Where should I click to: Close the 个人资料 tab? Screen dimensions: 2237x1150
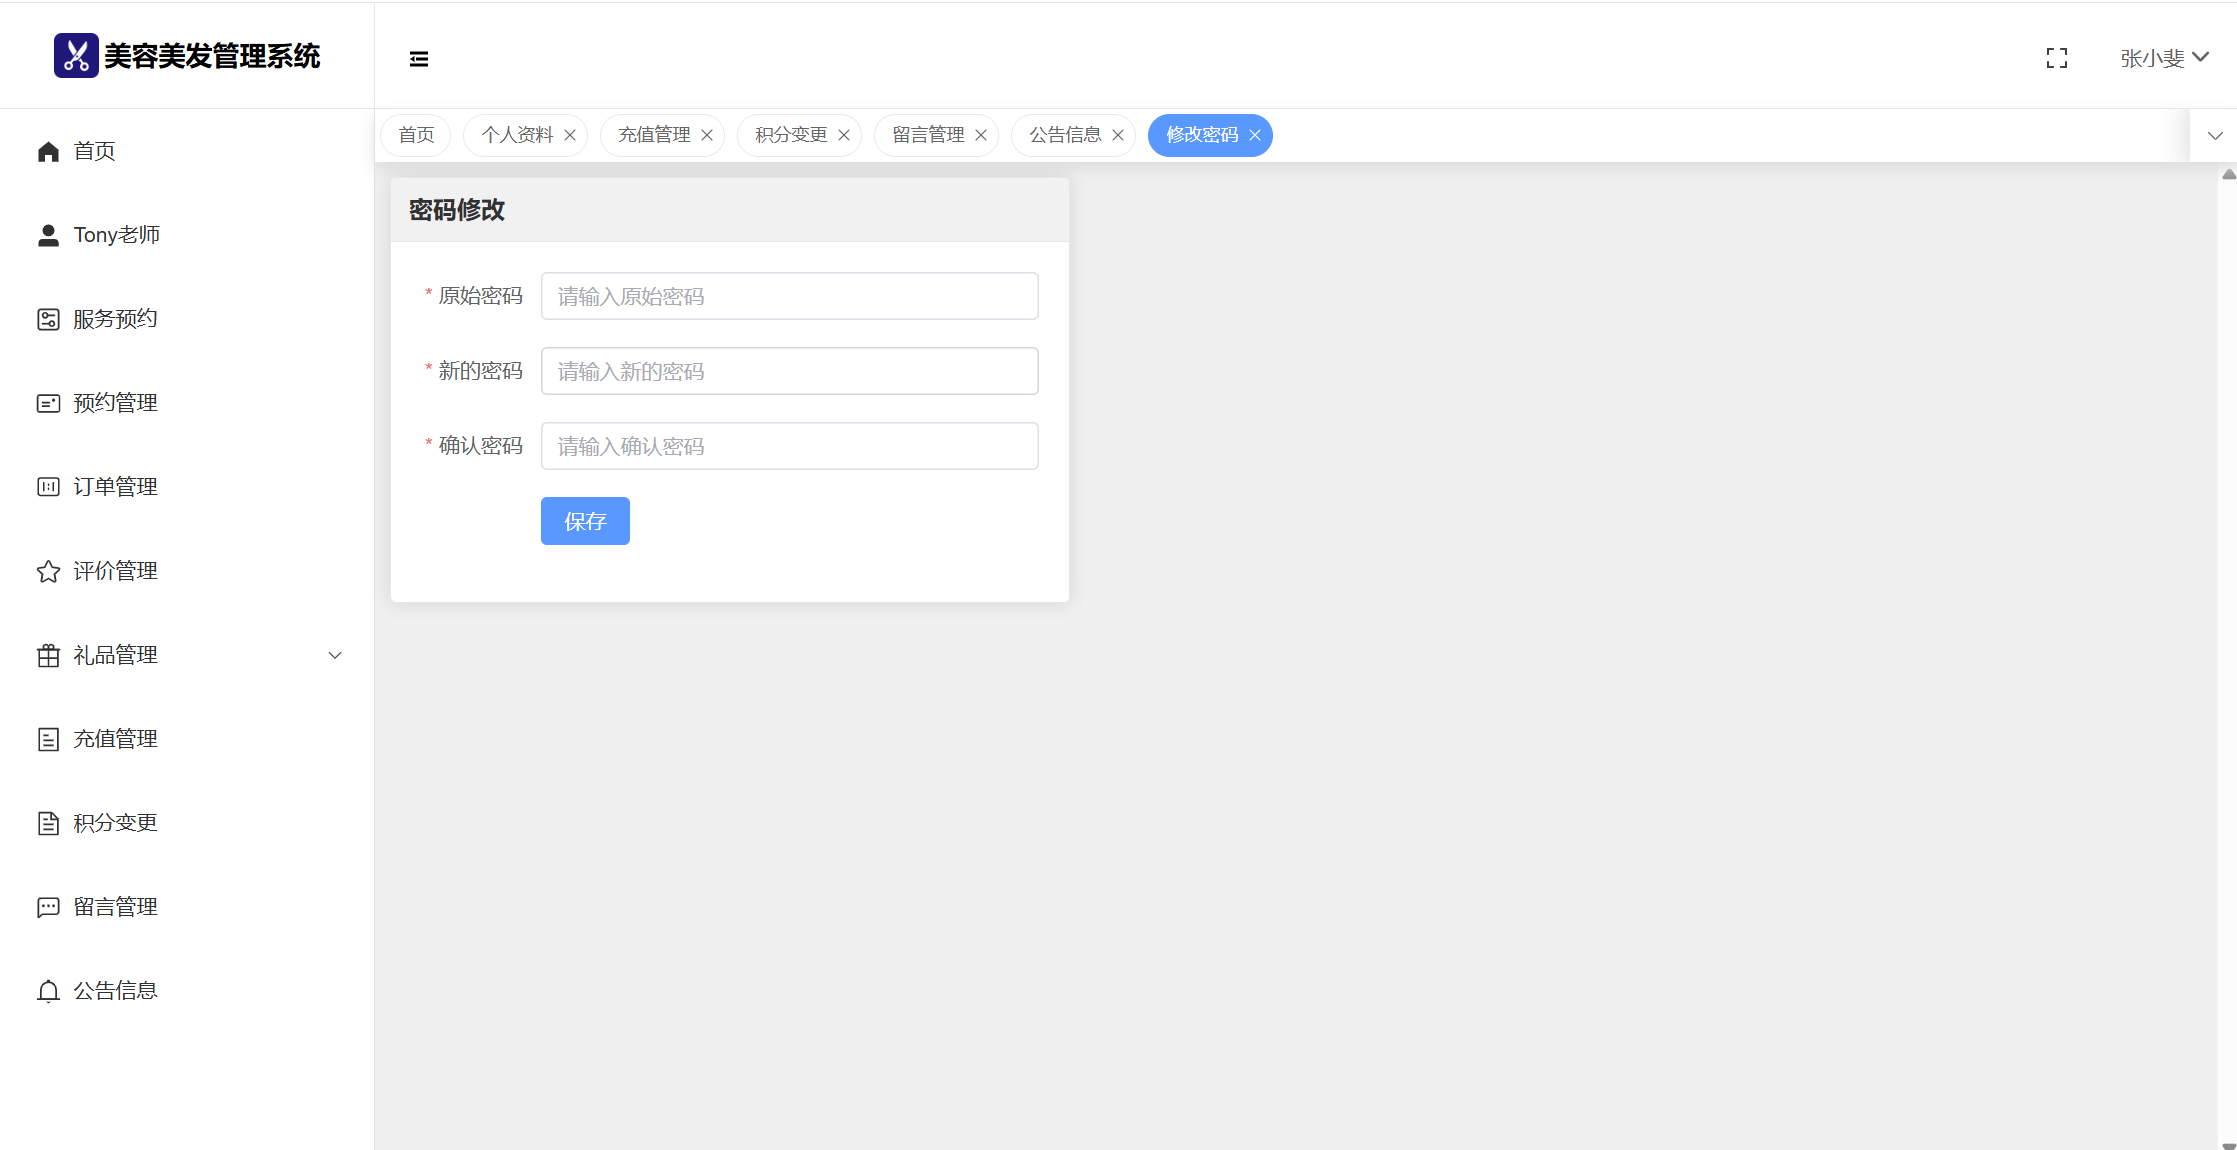click(570, 135)
